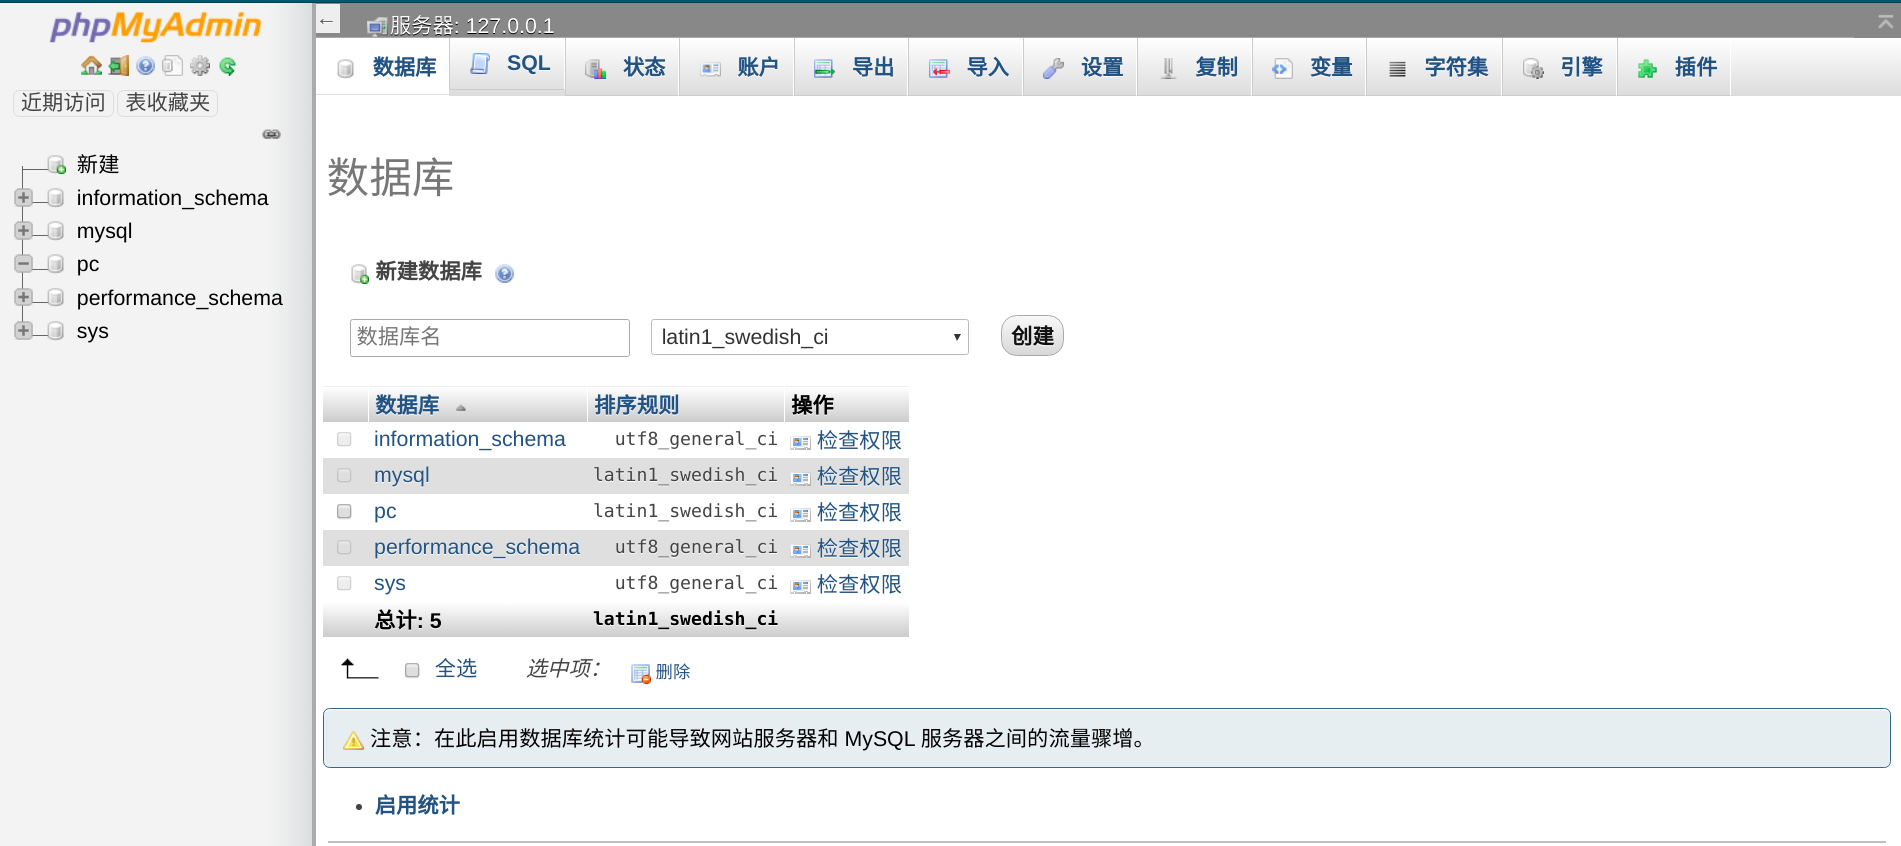The height and width of the screenshot is (846, 1901).
Task: Click privileges icon in information_schema row
Action: tap(801, 442)
